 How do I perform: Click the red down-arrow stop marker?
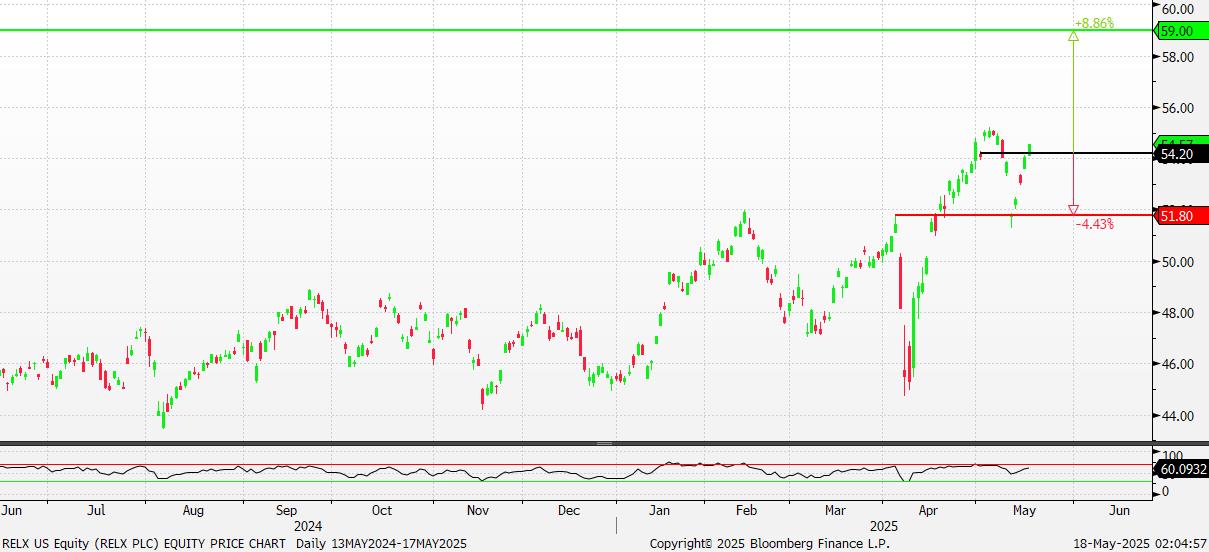[1073, 209]
